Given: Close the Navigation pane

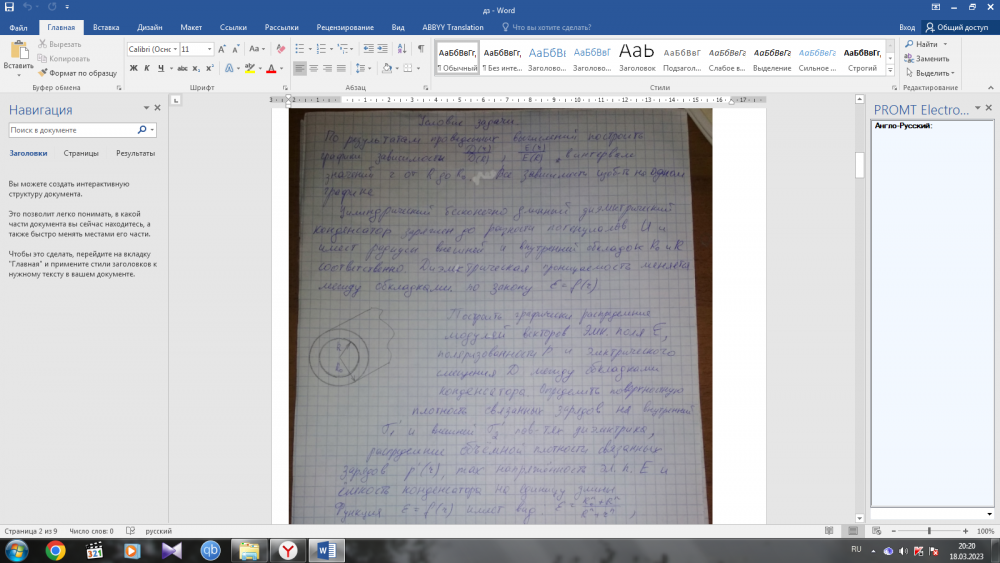Looking at the screenshot, I should (x=158, y=108).
